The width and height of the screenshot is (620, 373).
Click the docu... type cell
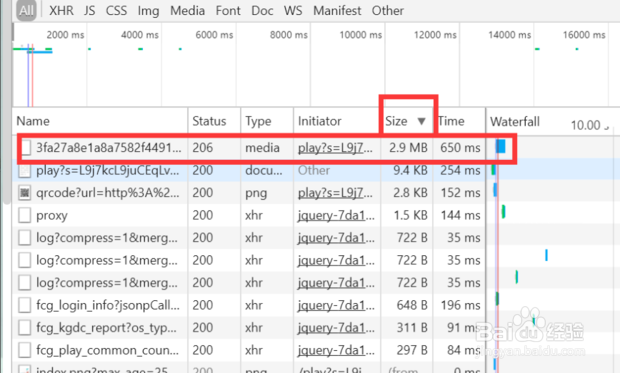point(264,170)
